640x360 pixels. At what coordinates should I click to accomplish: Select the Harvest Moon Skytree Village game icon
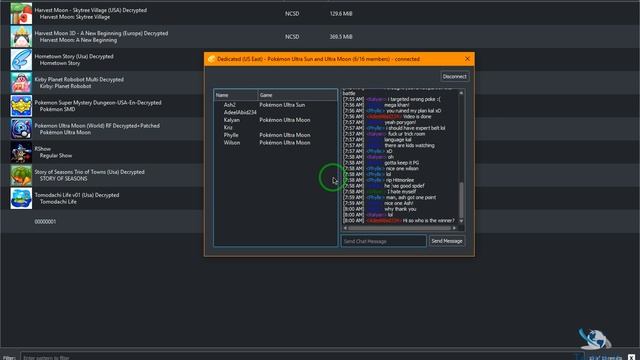21,13
